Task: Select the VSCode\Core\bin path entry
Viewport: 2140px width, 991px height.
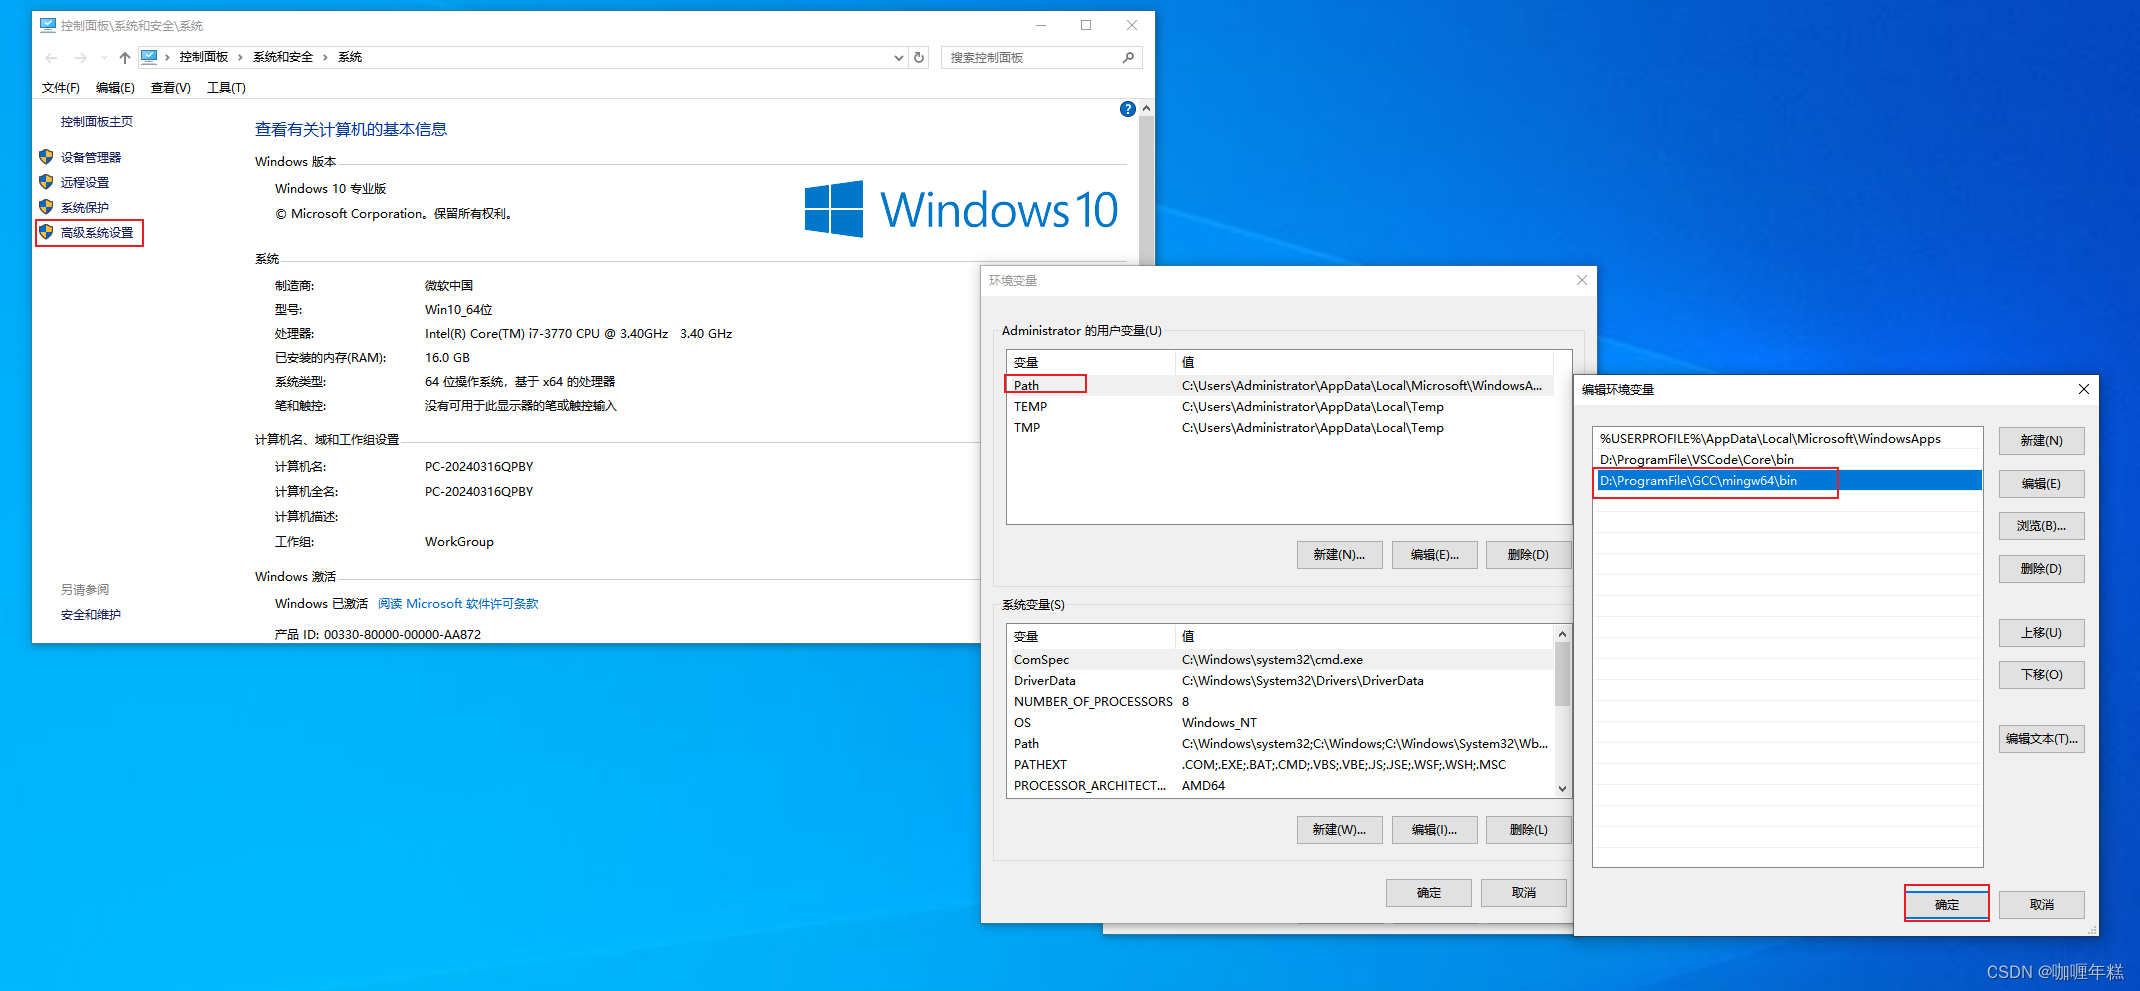Action: coord(1788,460)
